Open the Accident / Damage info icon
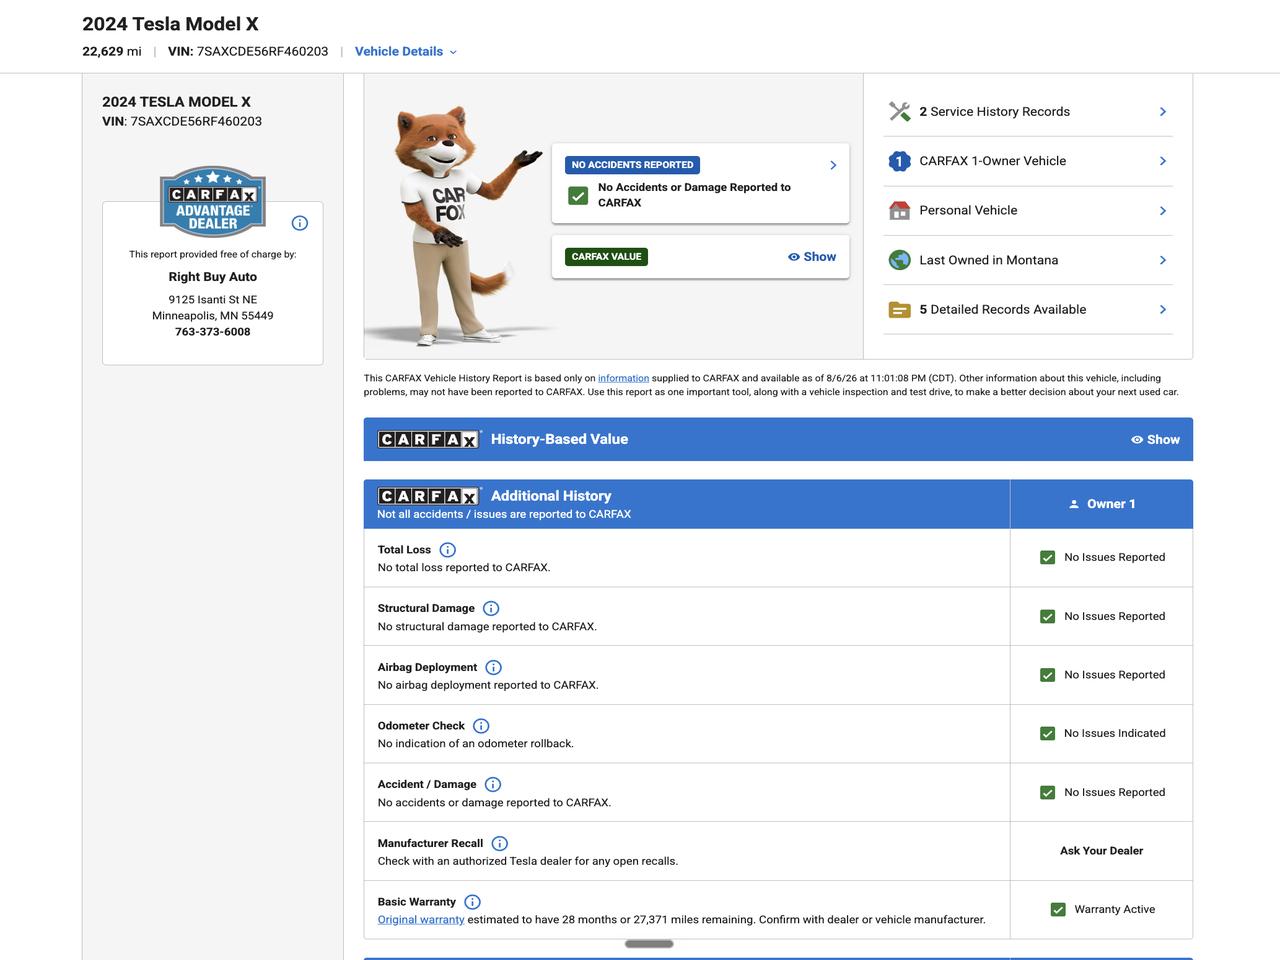 [493, 784]
